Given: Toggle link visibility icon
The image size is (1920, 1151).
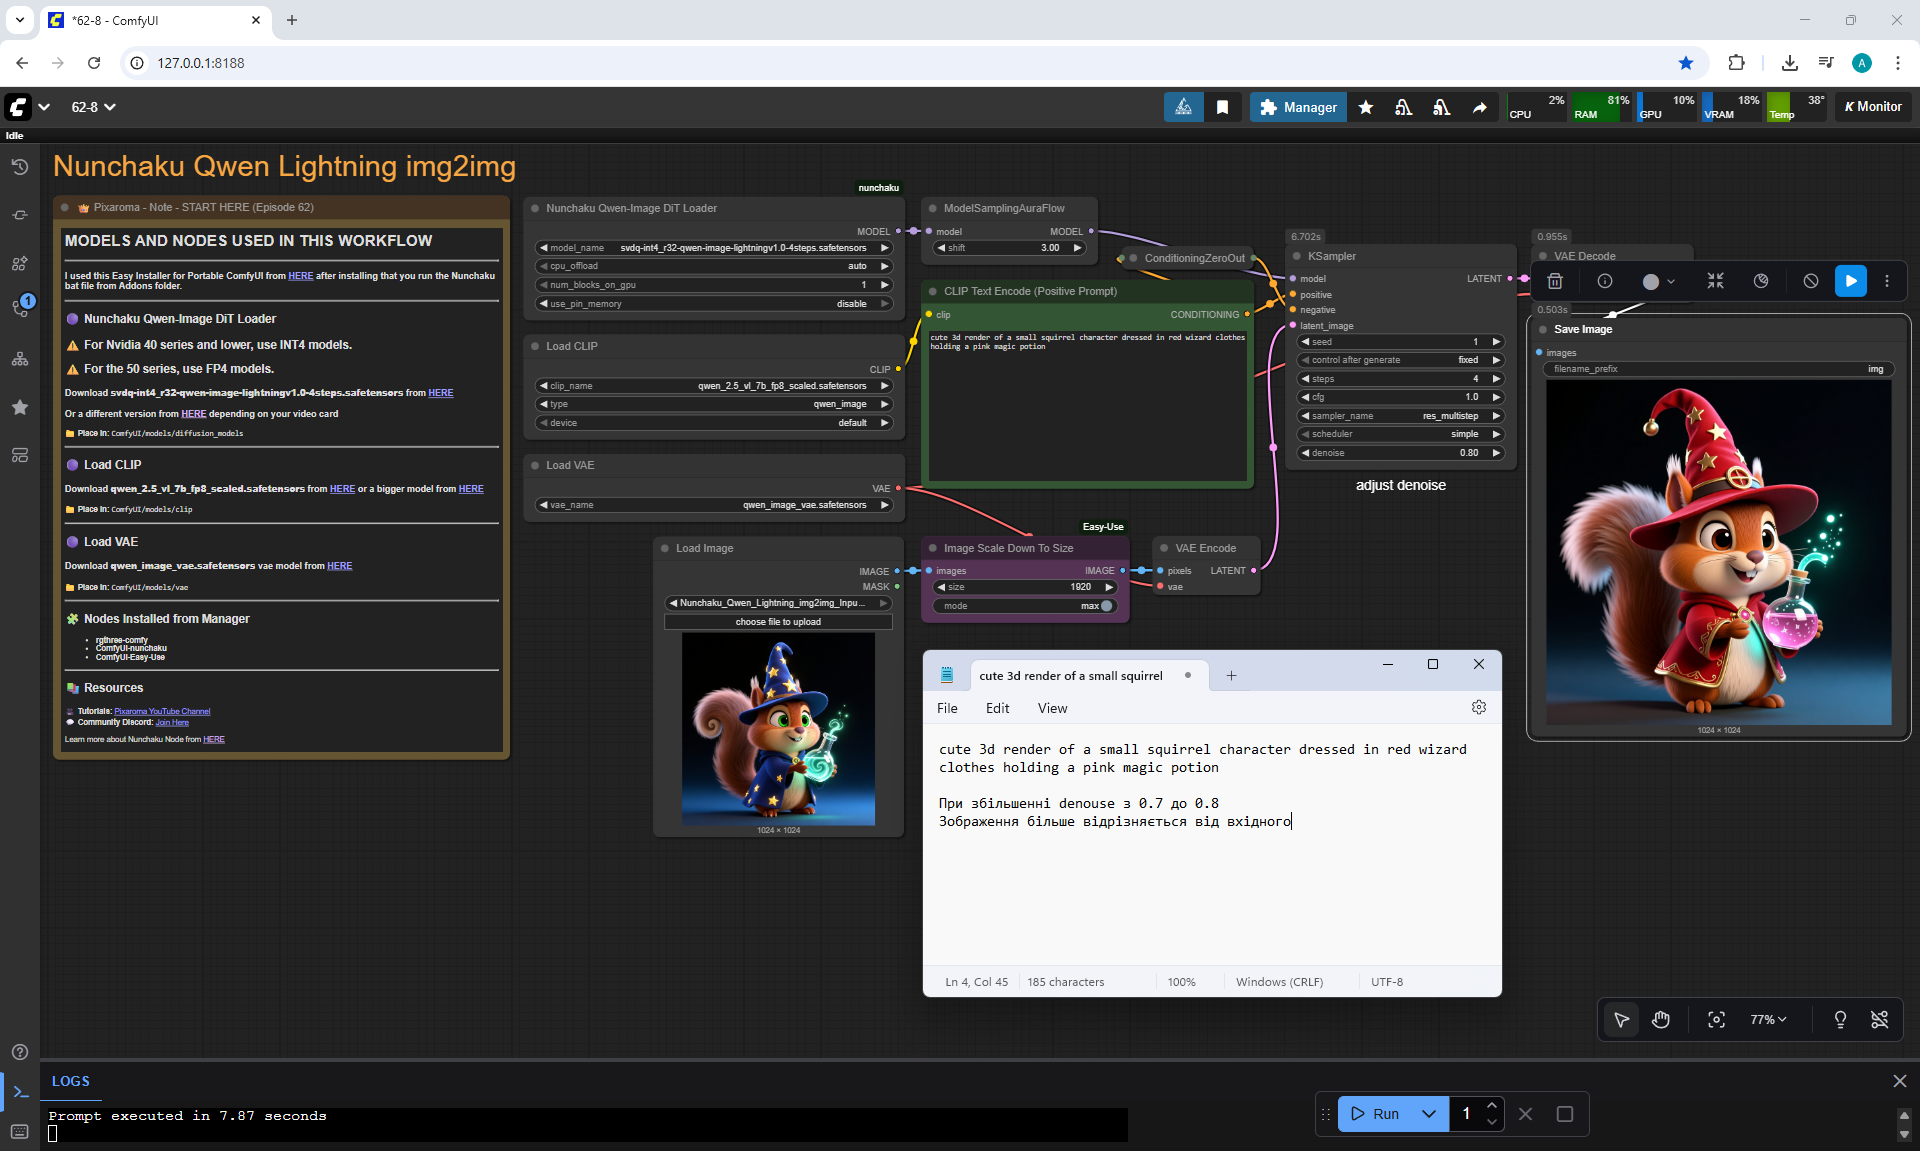Looking at the screenshot, I should coord(1879,1019).
